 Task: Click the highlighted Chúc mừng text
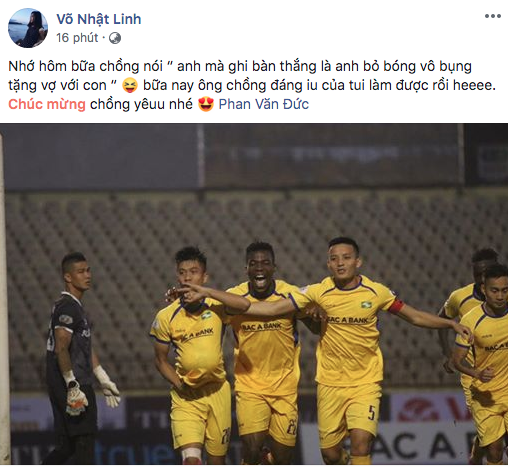coord(47,104)
